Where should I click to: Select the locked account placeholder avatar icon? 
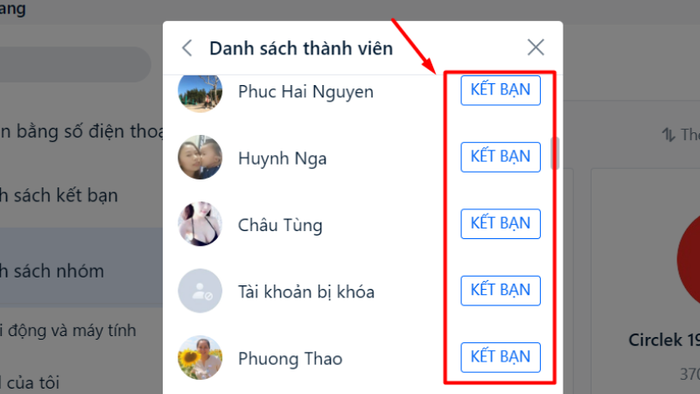click(200, 291)
